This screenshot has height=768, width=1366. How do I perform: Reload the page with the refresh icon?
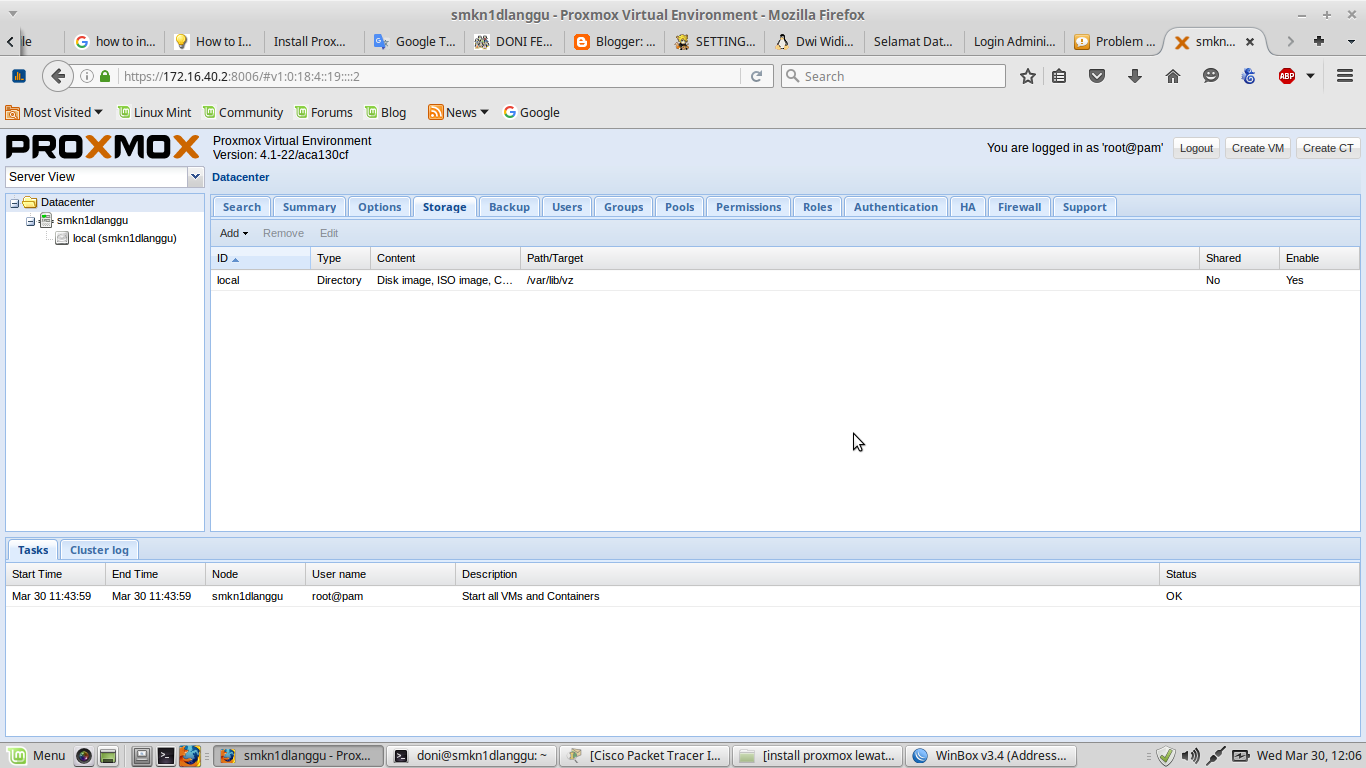click(x=757, y=76)
